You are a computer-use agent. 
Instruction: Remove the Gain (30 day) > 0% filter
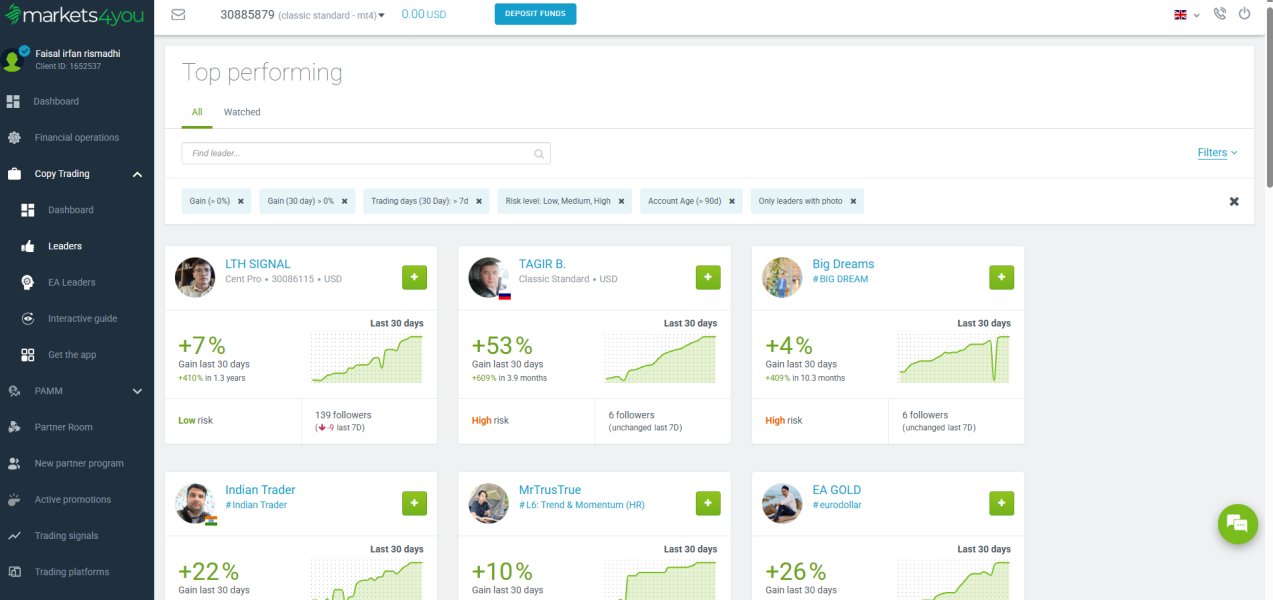pos(345,201)
